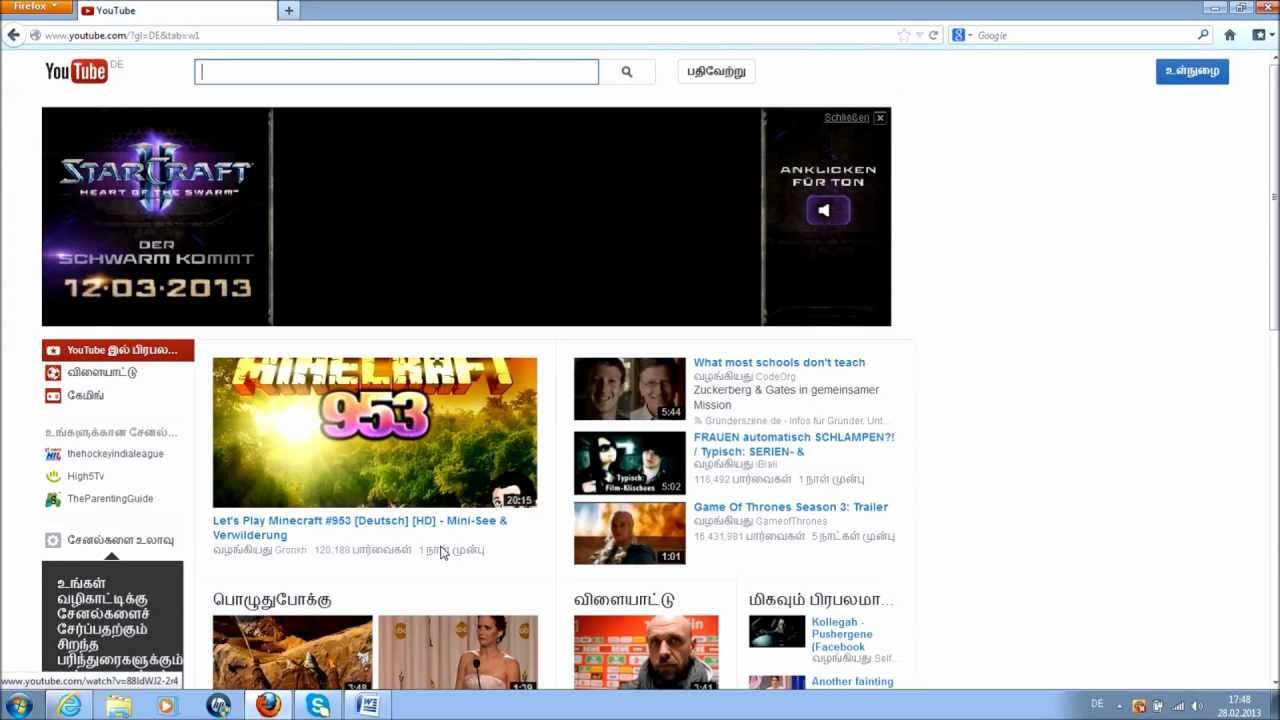Click the Typisch Film-Klischees thumbnail
1280x720 pixels.
point(630,463)
